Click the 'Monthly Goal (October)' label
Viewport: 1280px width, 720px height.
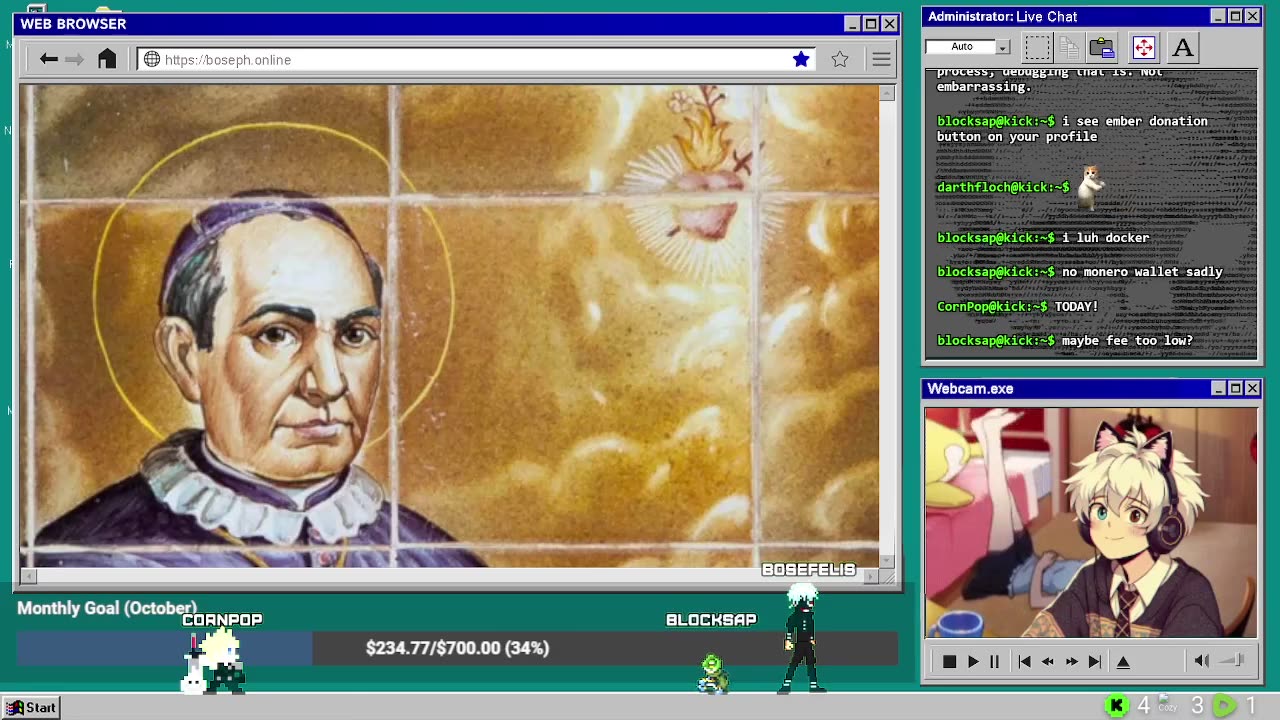pos(107,608)
